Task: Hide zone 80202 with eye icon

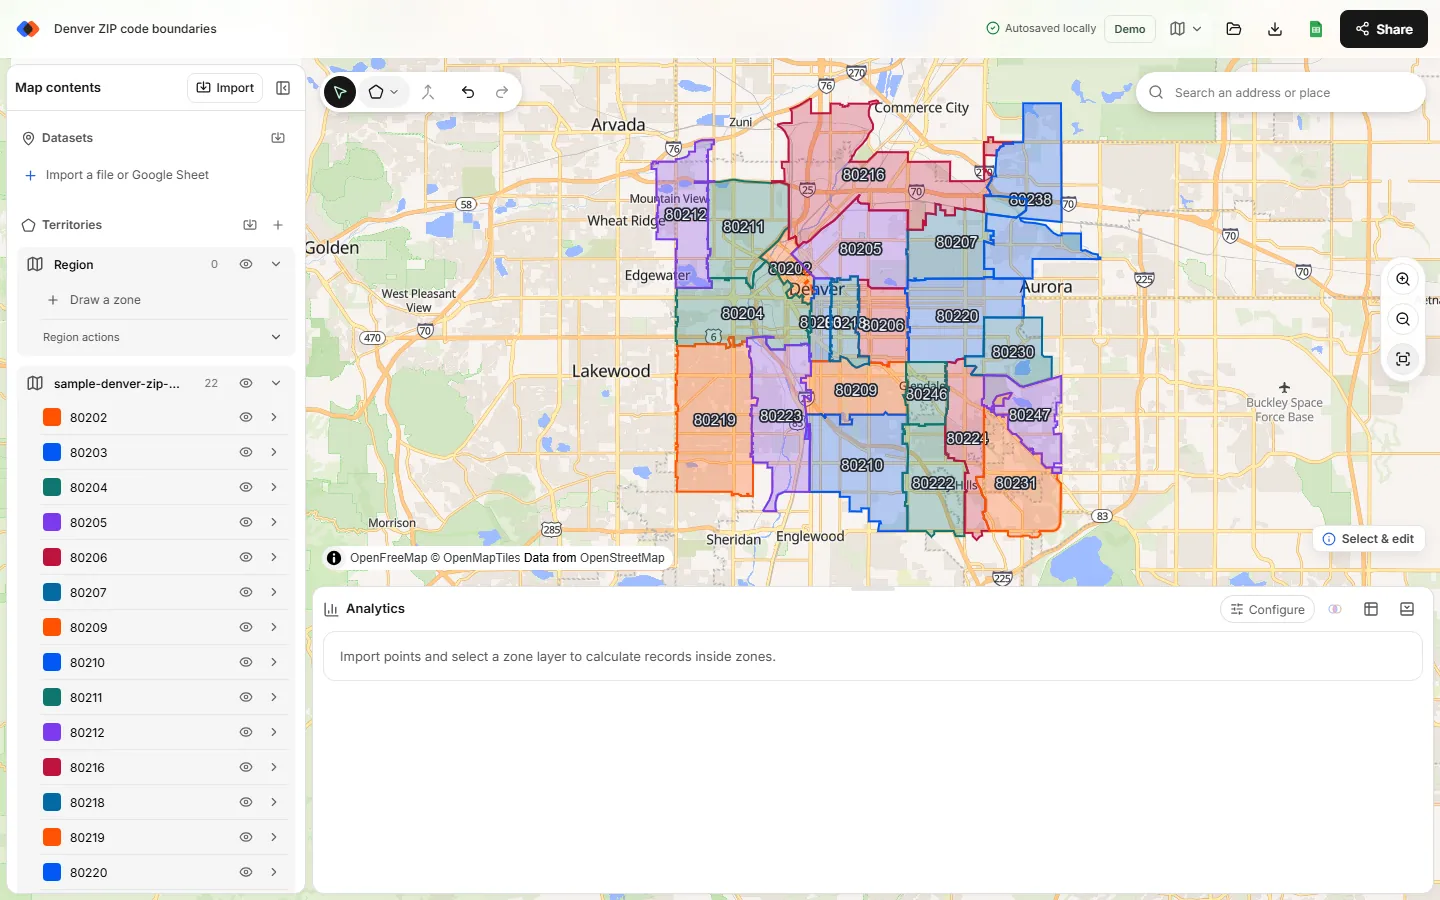Action: click(x=246, y=417)
